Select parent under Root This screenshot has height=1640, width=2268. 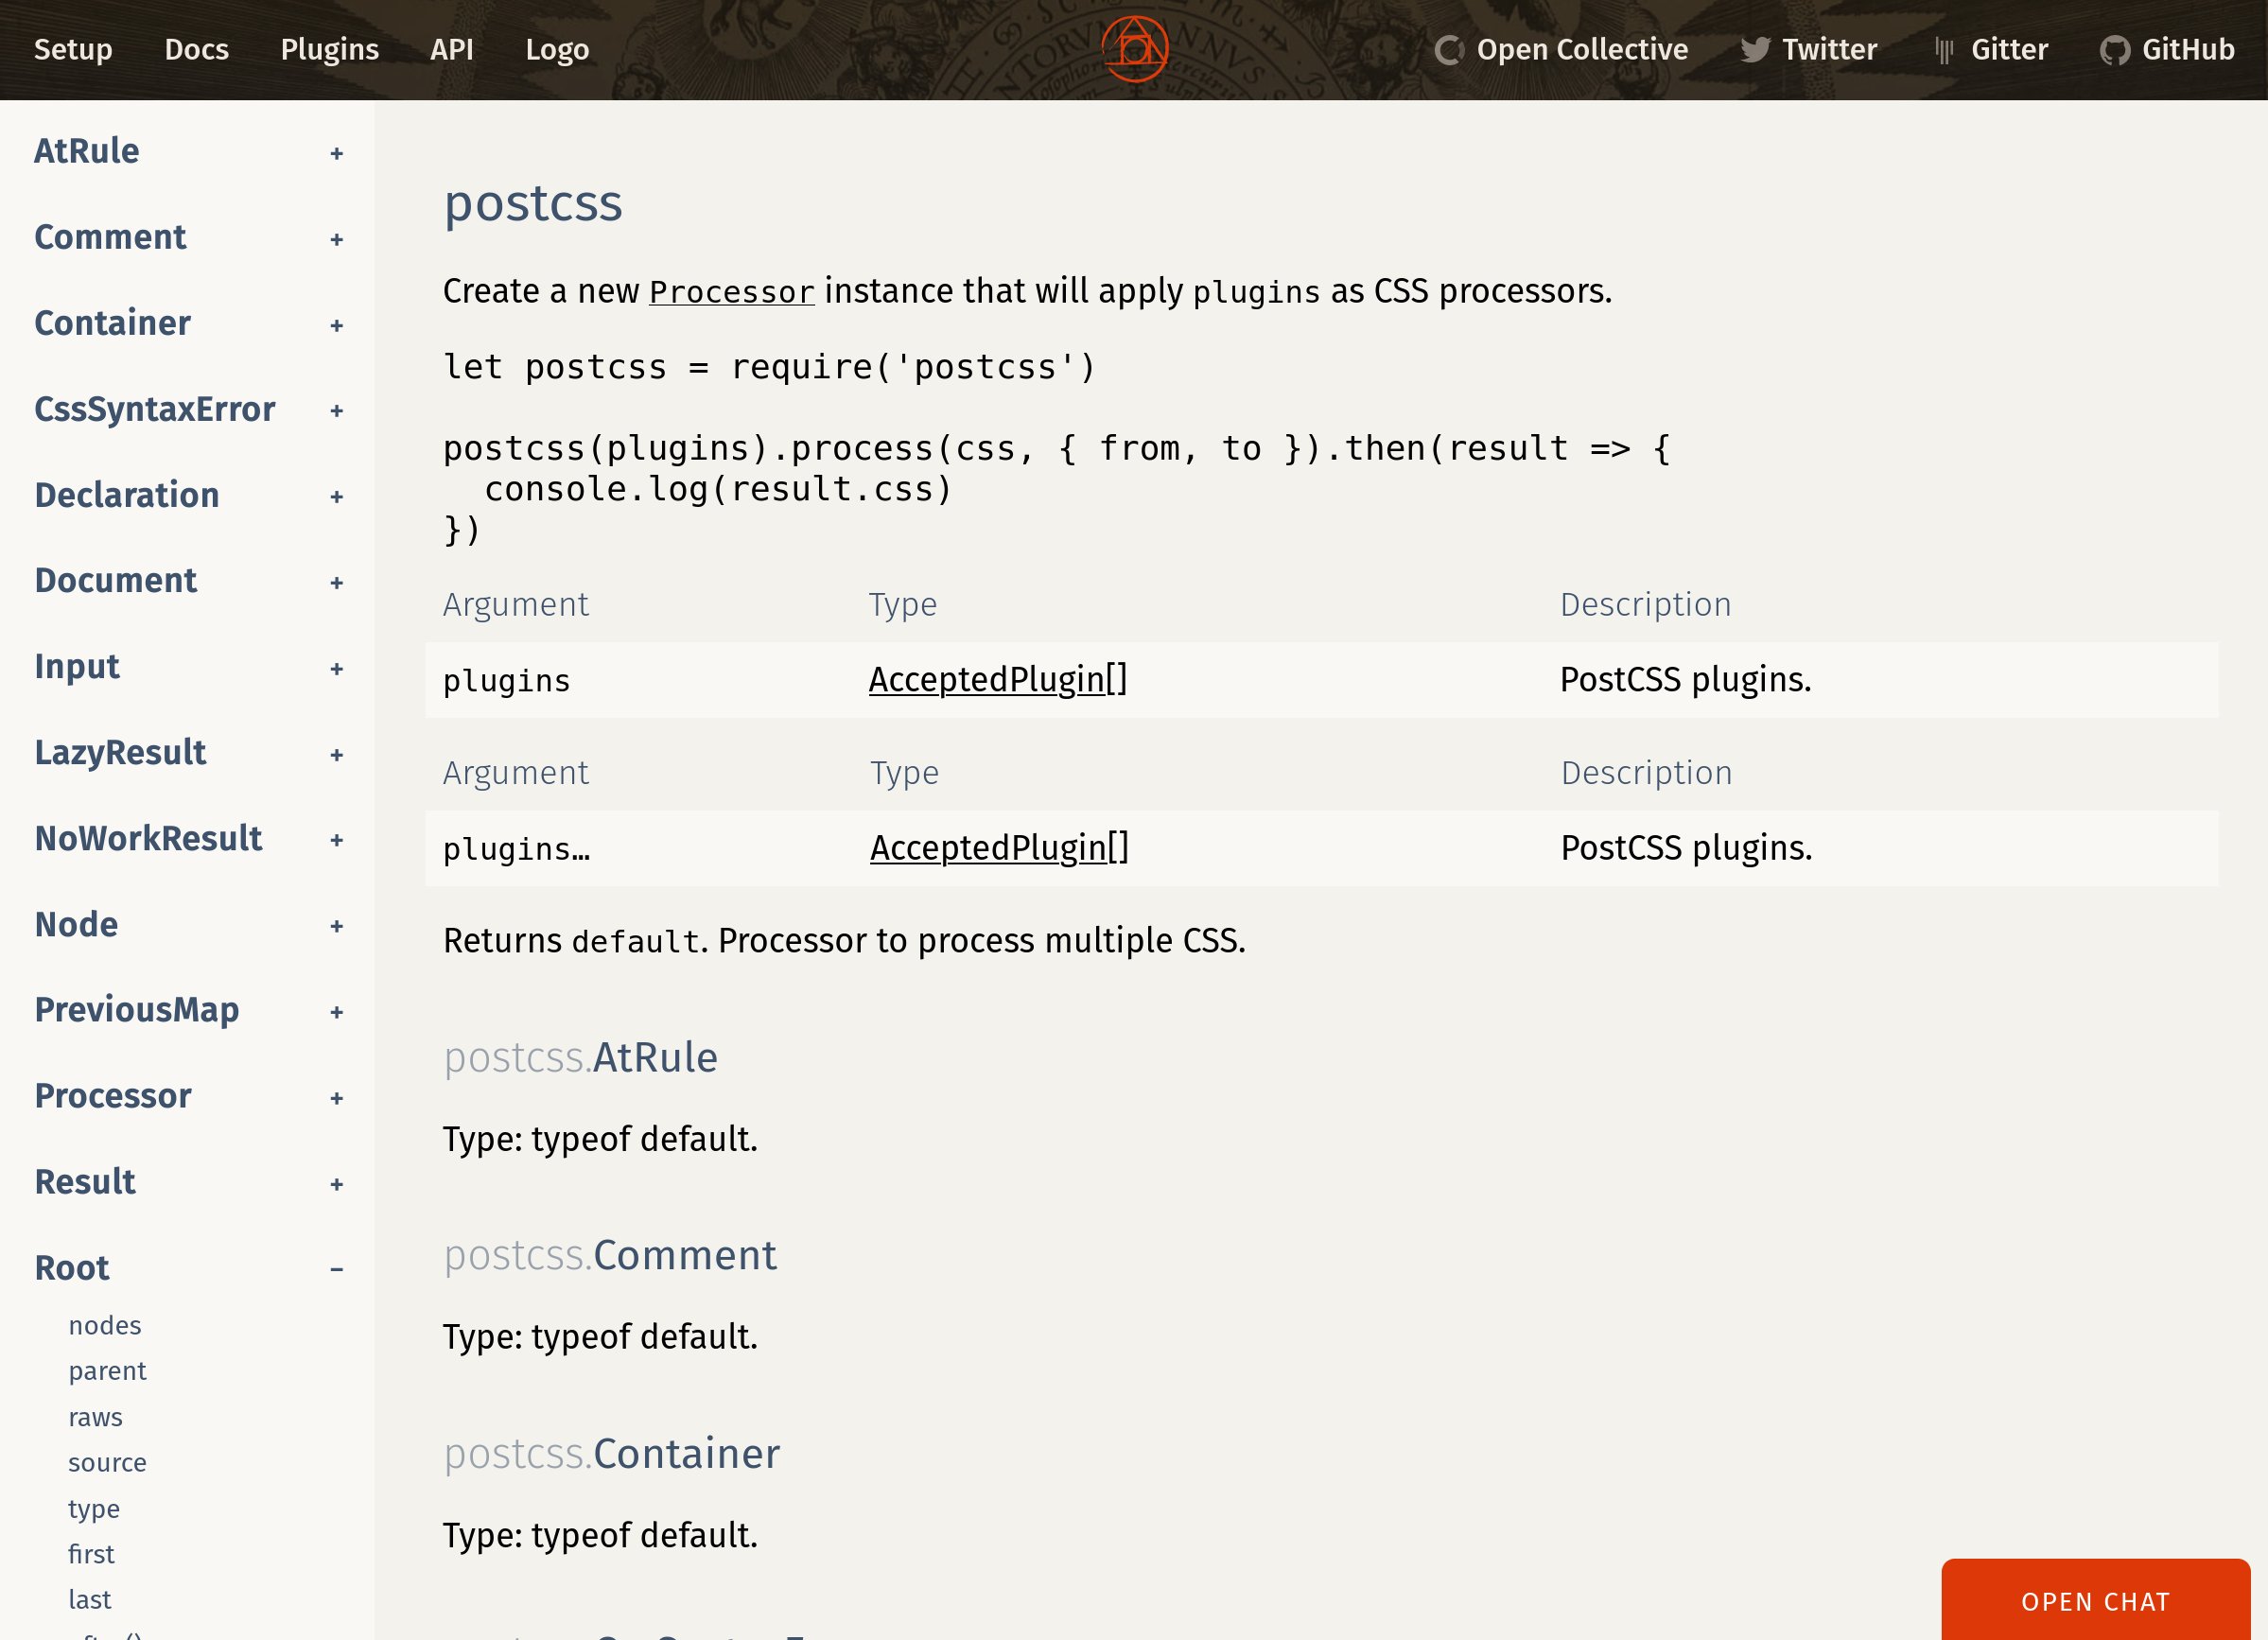pos(107,1371)
